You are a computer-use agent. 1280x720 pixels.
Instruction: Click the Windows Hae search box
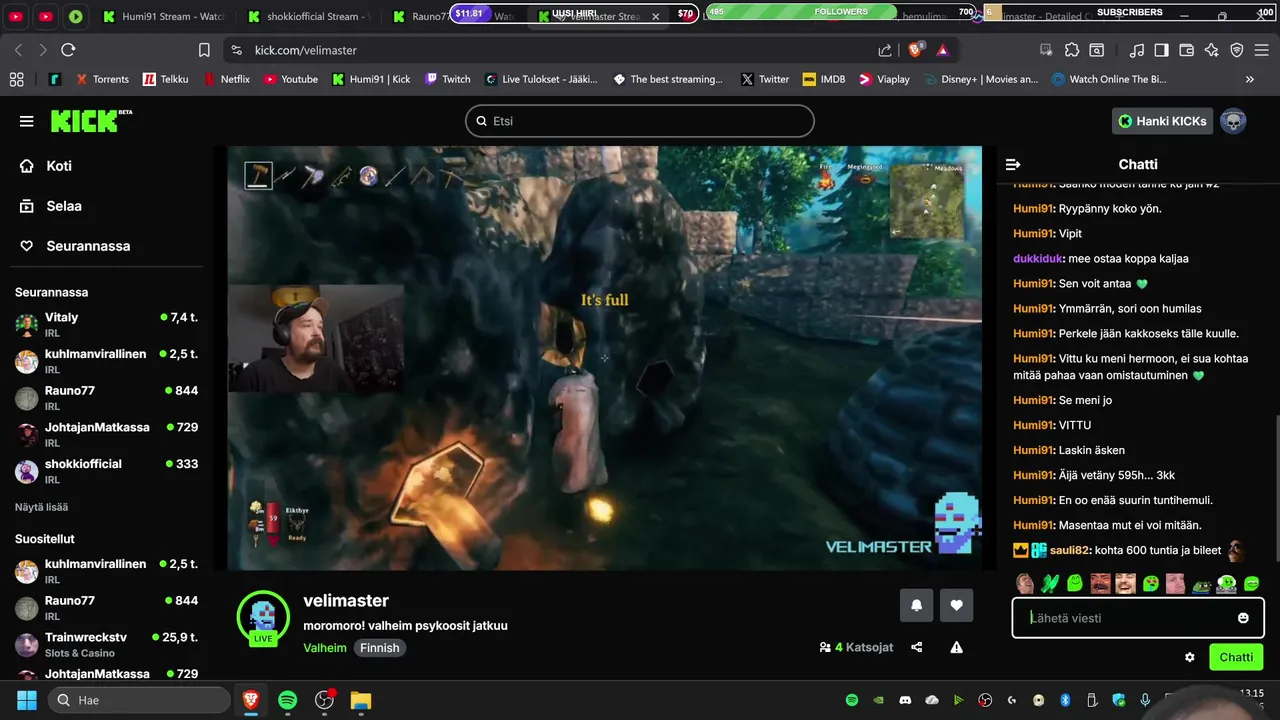(x=138, y=700)
